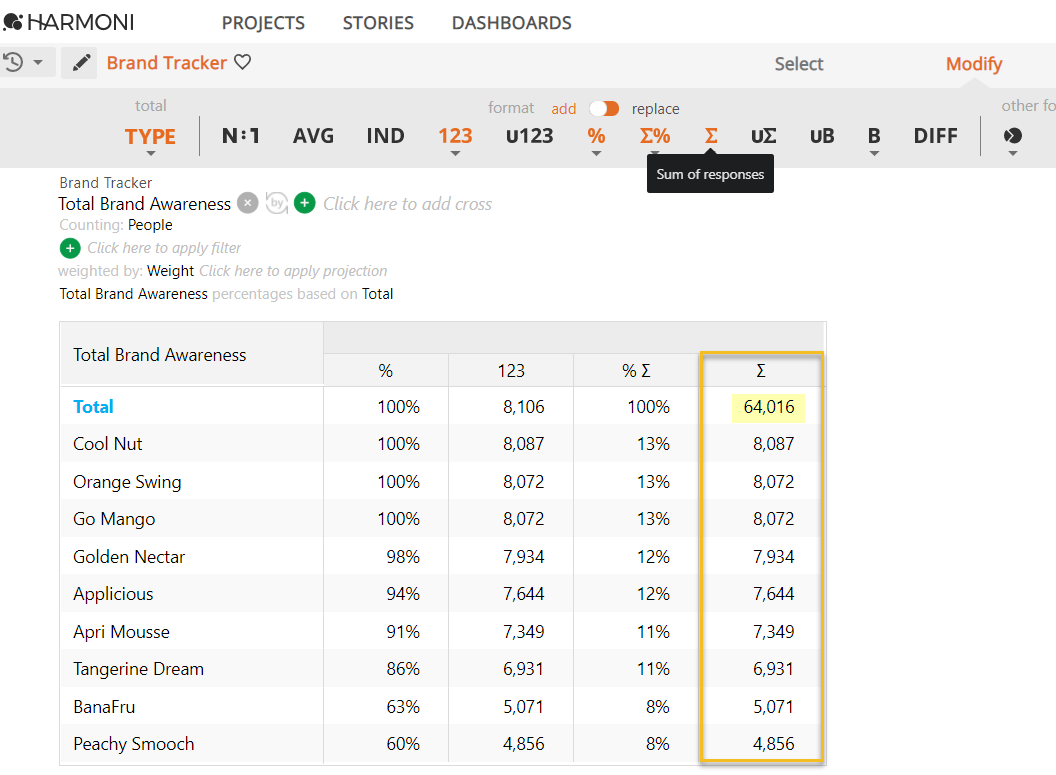Click the highlighted 64,016 cell
The image size is (1056, 775).
point(768,407)
